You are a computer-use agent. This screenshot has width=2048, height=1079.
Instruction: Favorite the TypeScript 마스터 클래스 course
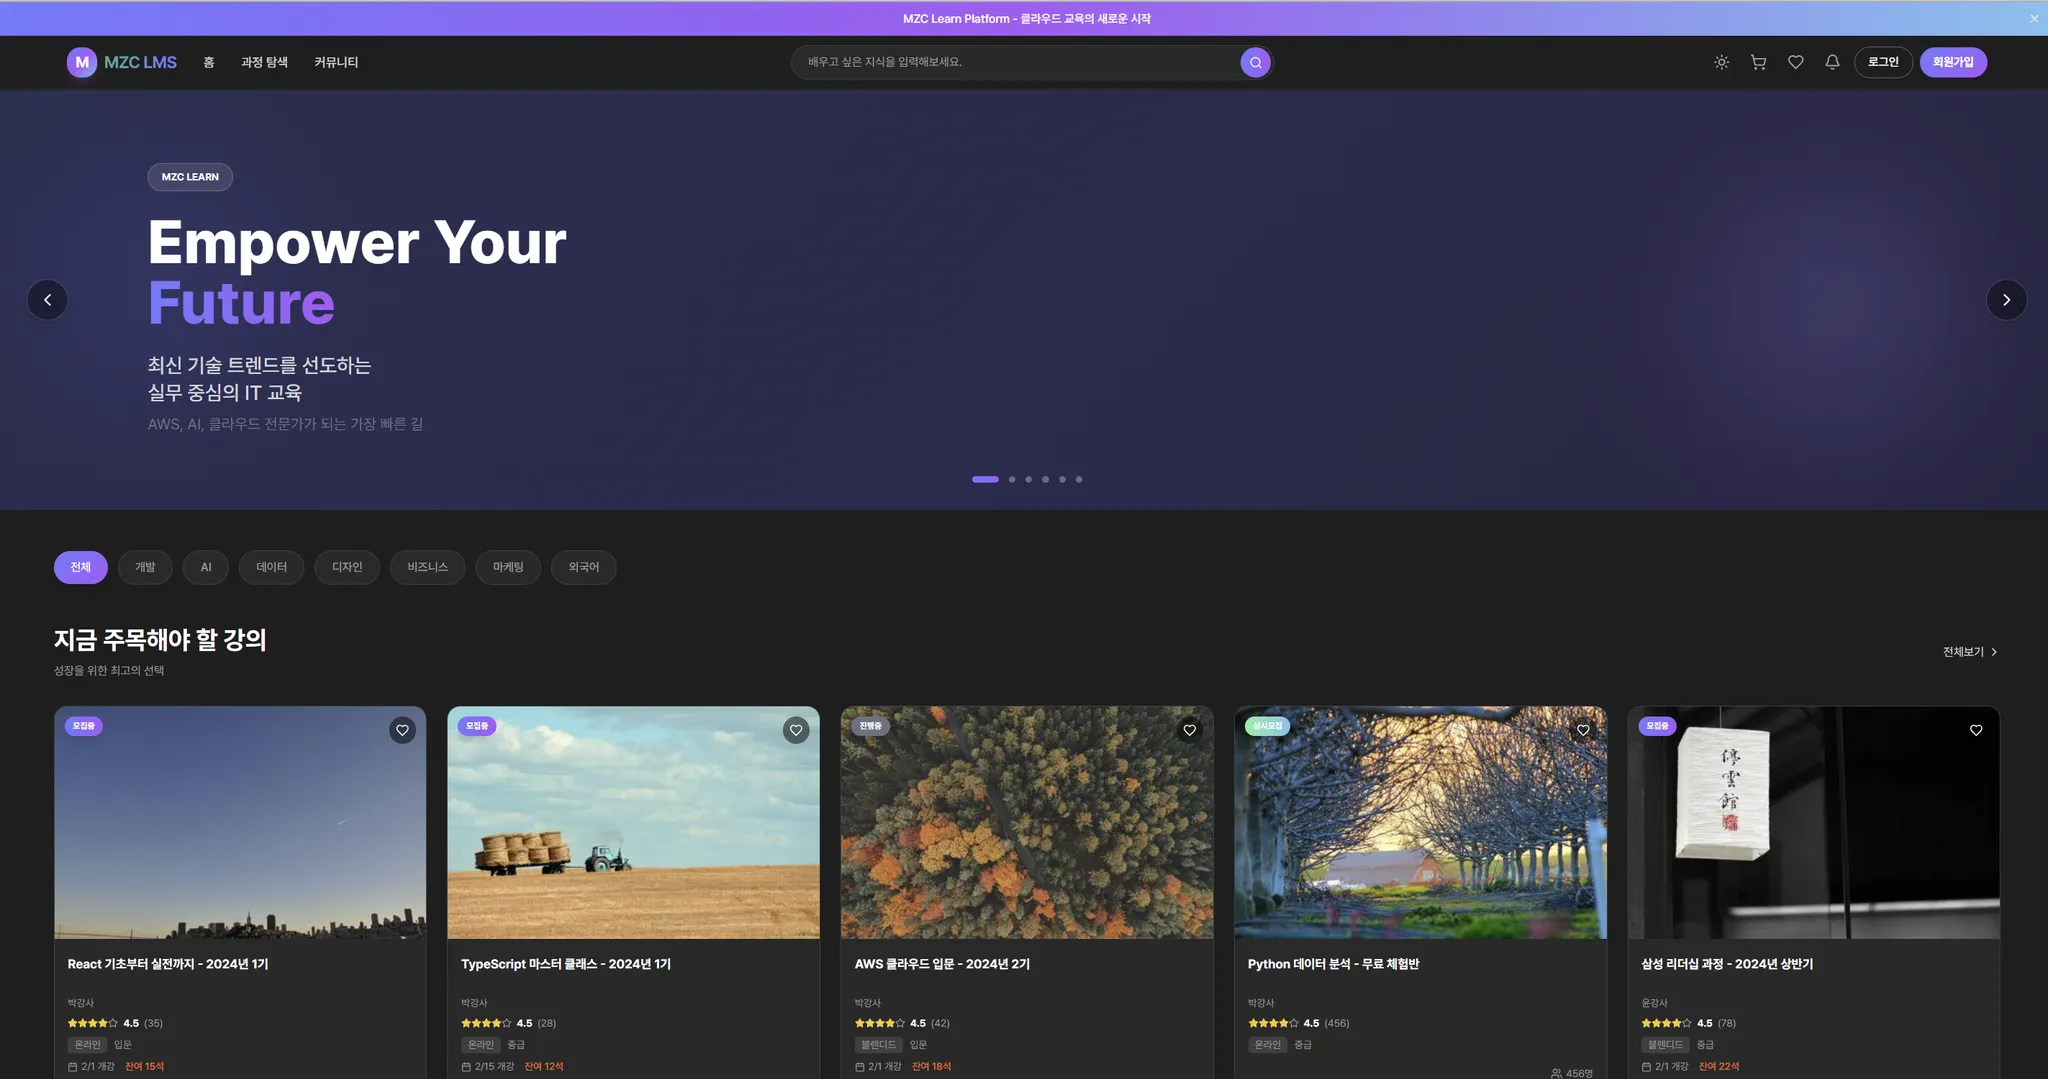tap(795, 730)
